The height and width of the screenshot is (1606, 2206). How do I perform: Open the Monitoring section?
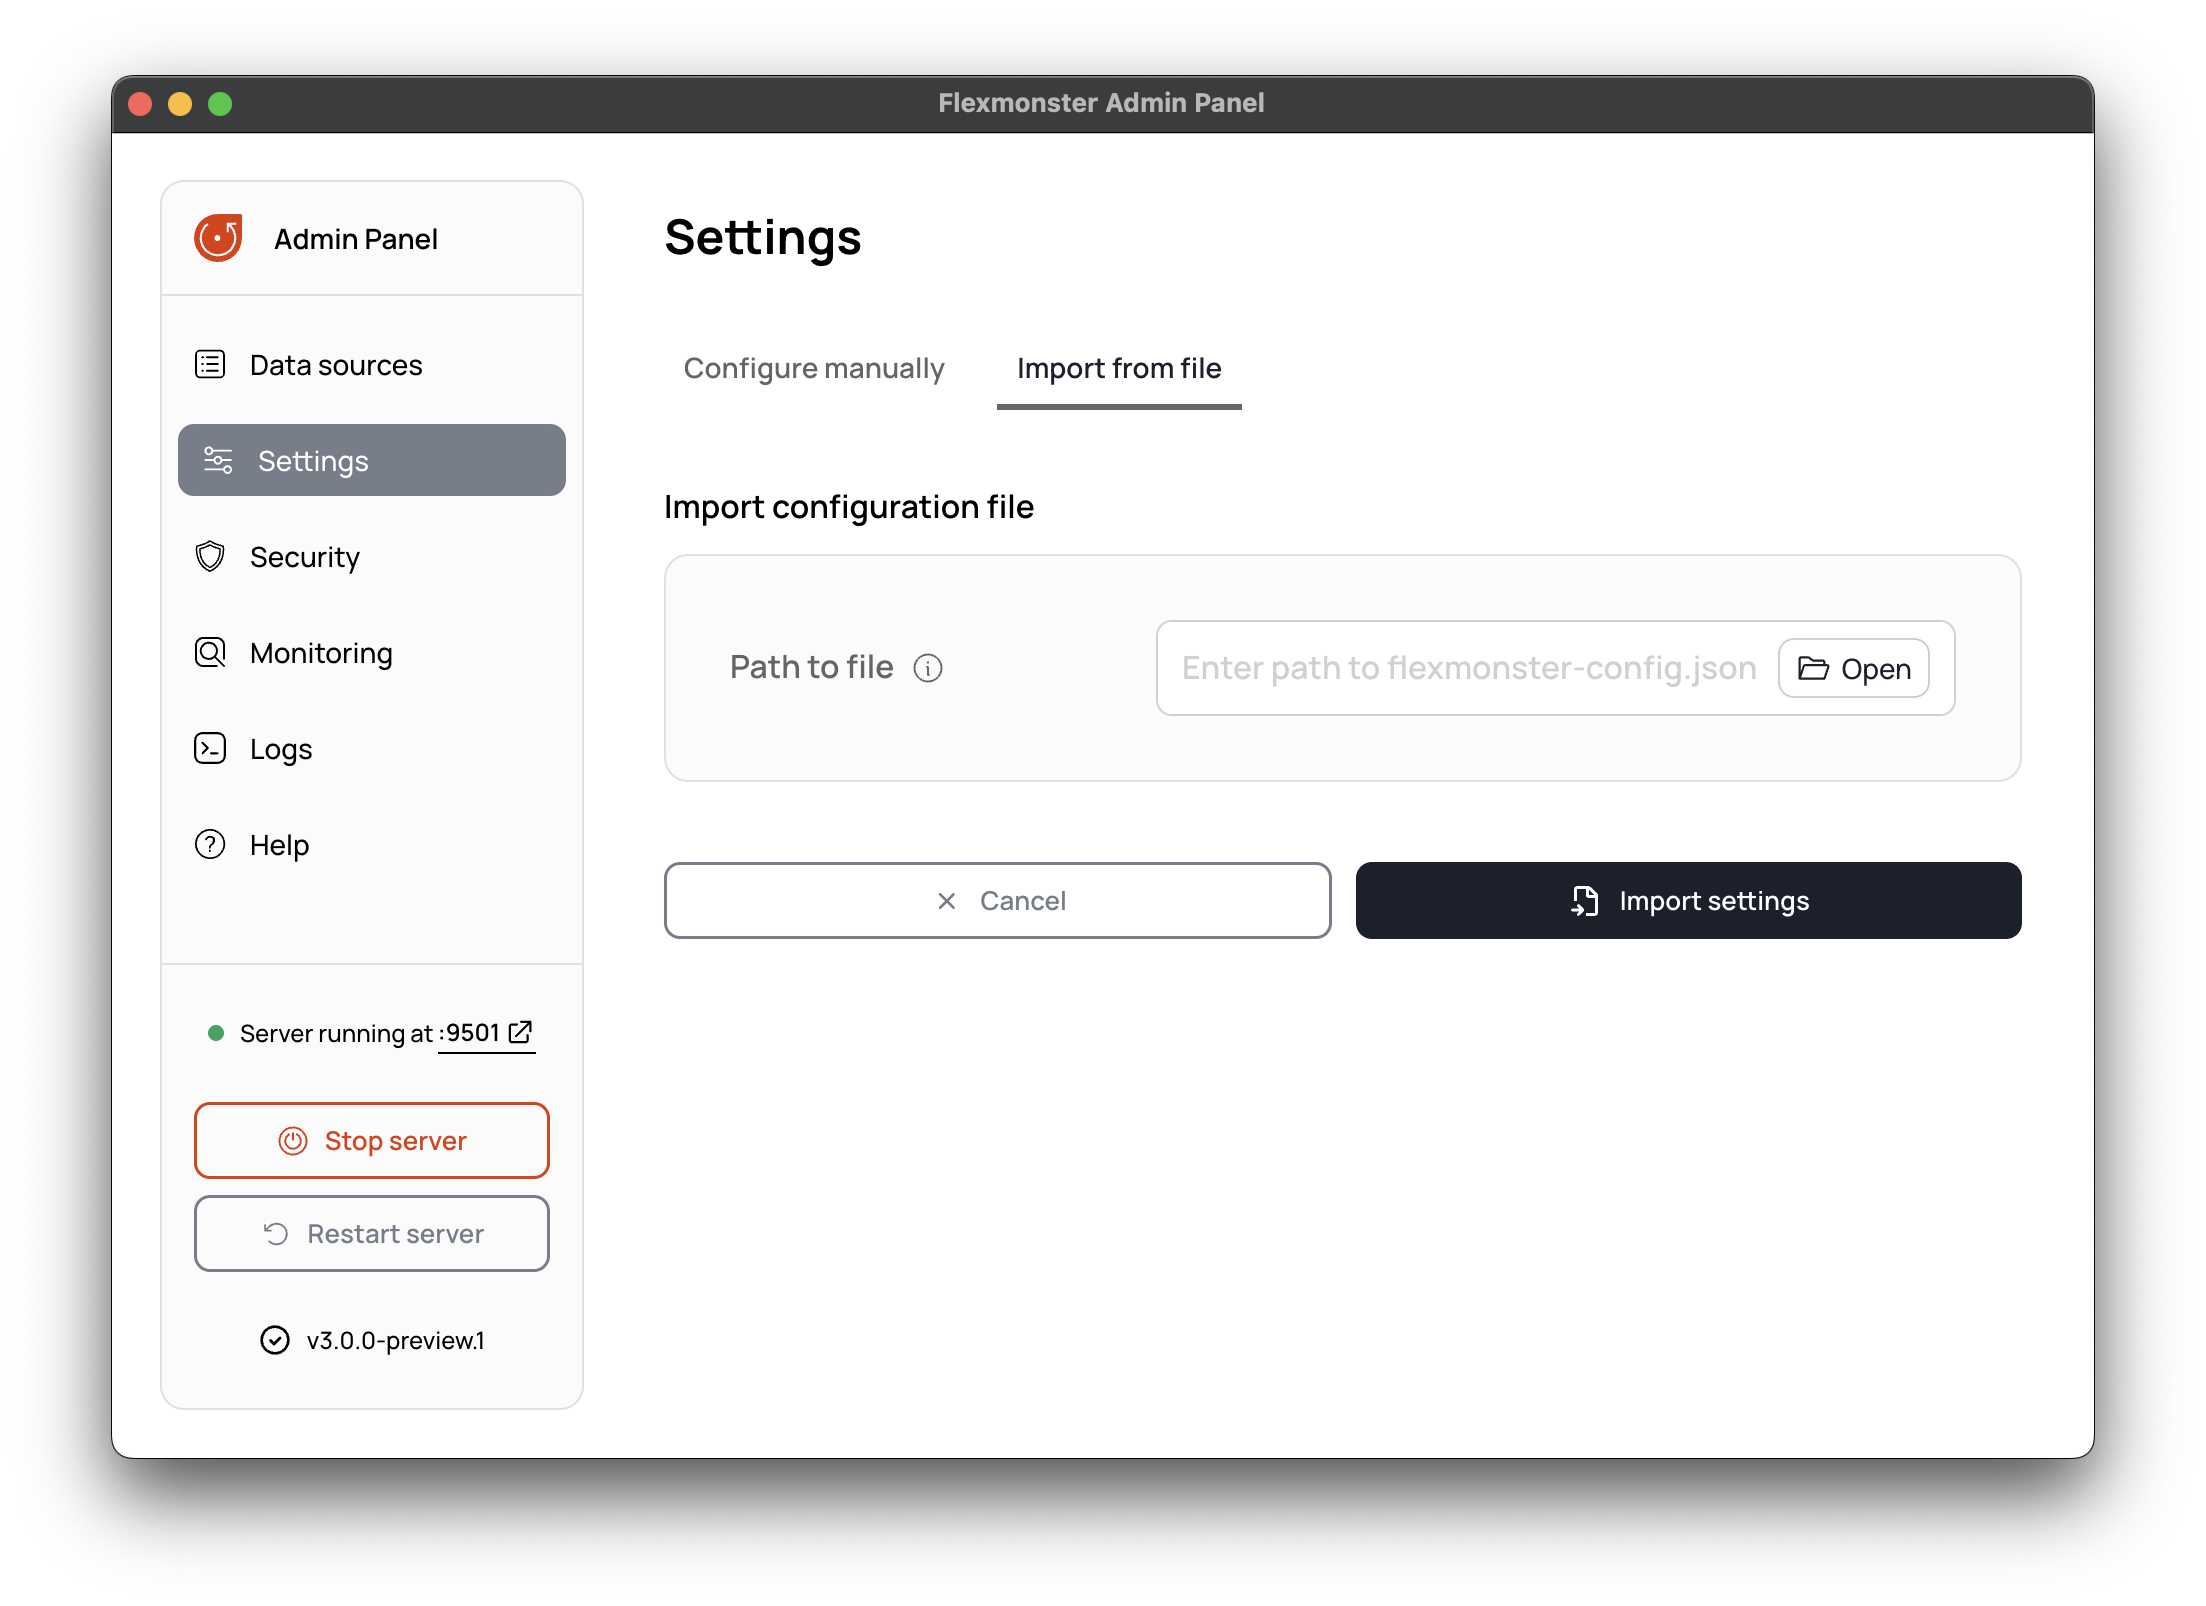(320, 653)
